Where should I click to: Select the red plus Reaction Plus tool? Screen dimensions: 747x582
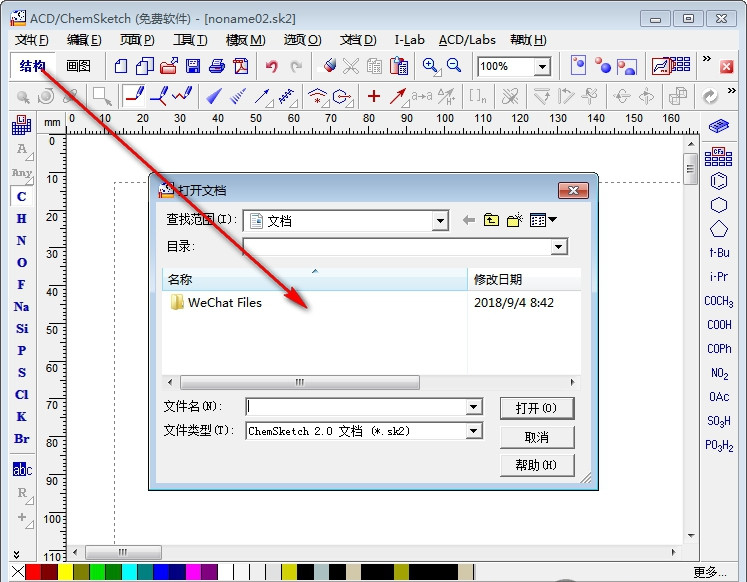coord(374,96)
